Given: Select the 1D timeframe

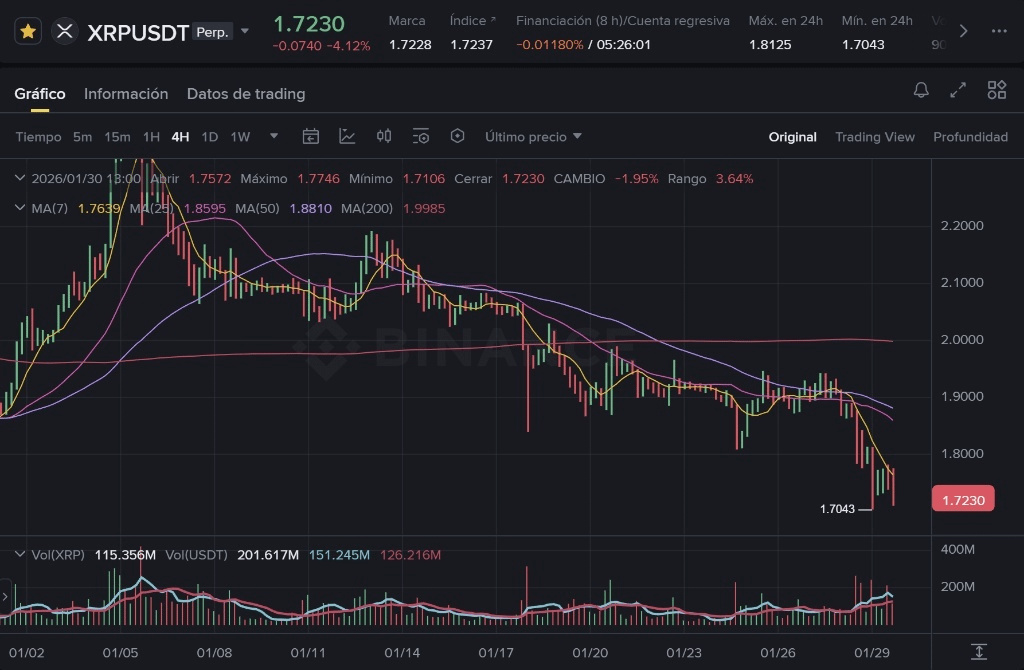Looking at the screenshot, I should coord(209,137).
